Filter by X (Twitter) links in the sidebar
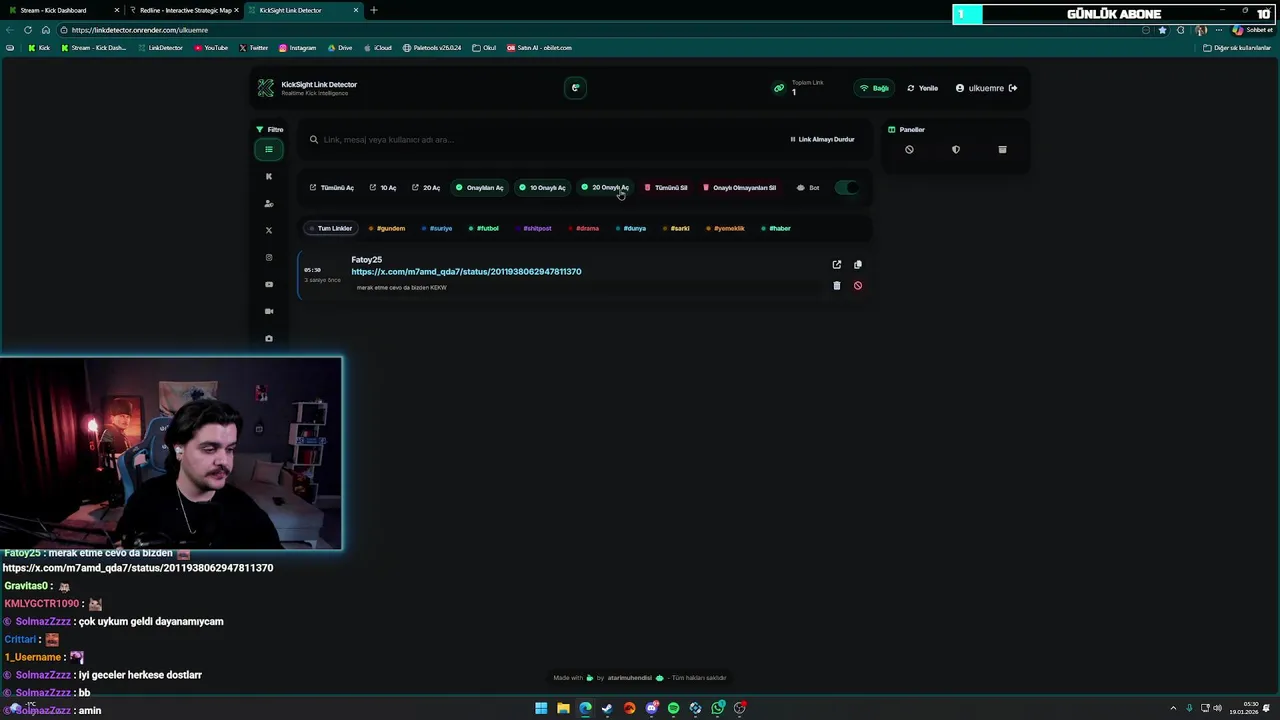 [268, 230]
